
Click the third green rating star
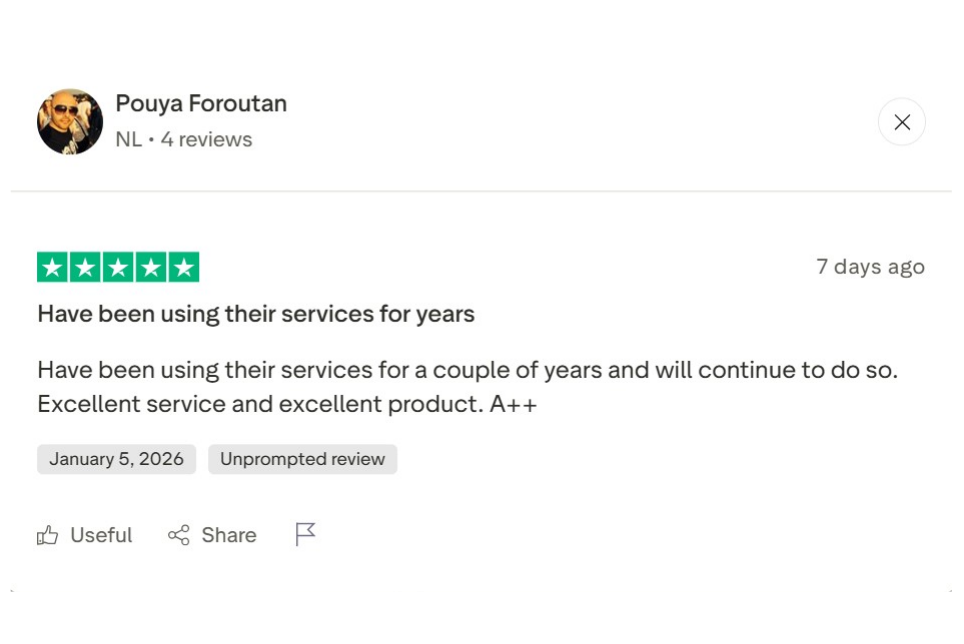tap(118, 268)
